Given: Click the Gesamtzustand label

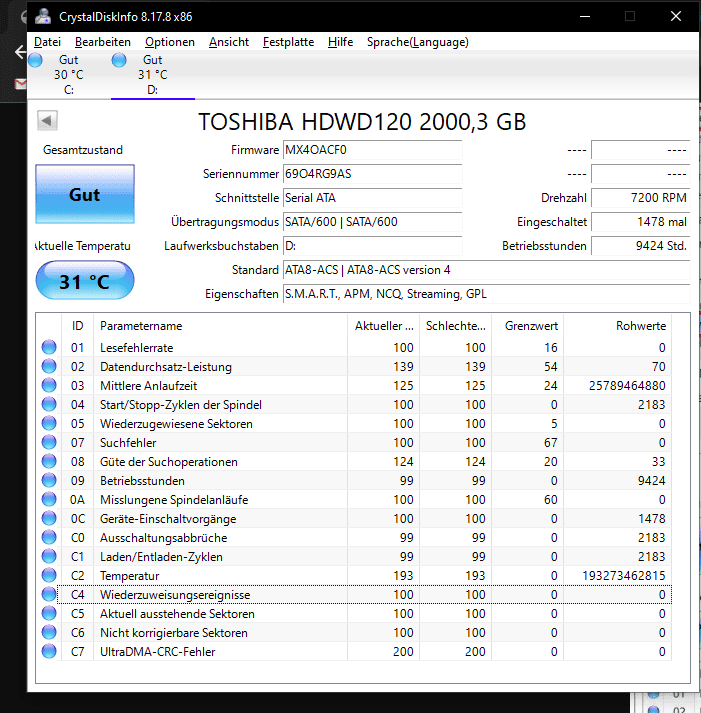Looking at the screenshot, I should point(83,150).
